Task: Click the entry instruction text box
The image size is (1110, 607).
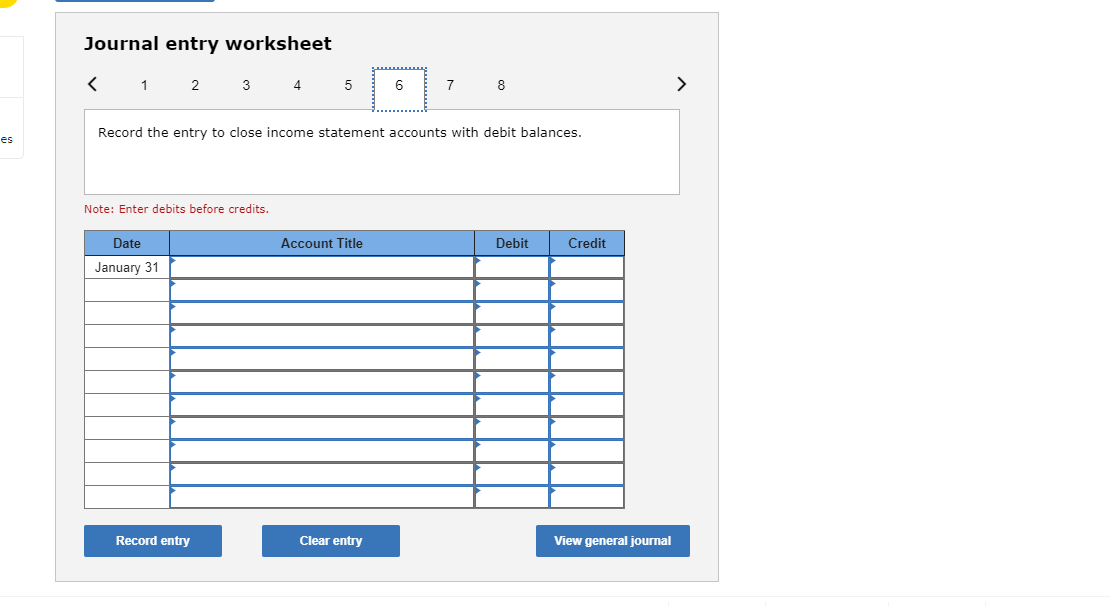Action: tap(382, 152)
